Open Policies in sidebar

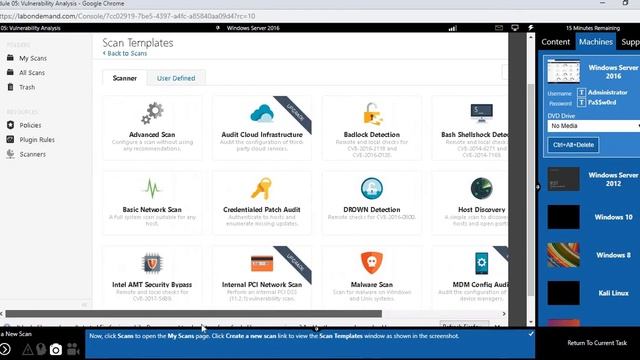click(x=30, y=125)
